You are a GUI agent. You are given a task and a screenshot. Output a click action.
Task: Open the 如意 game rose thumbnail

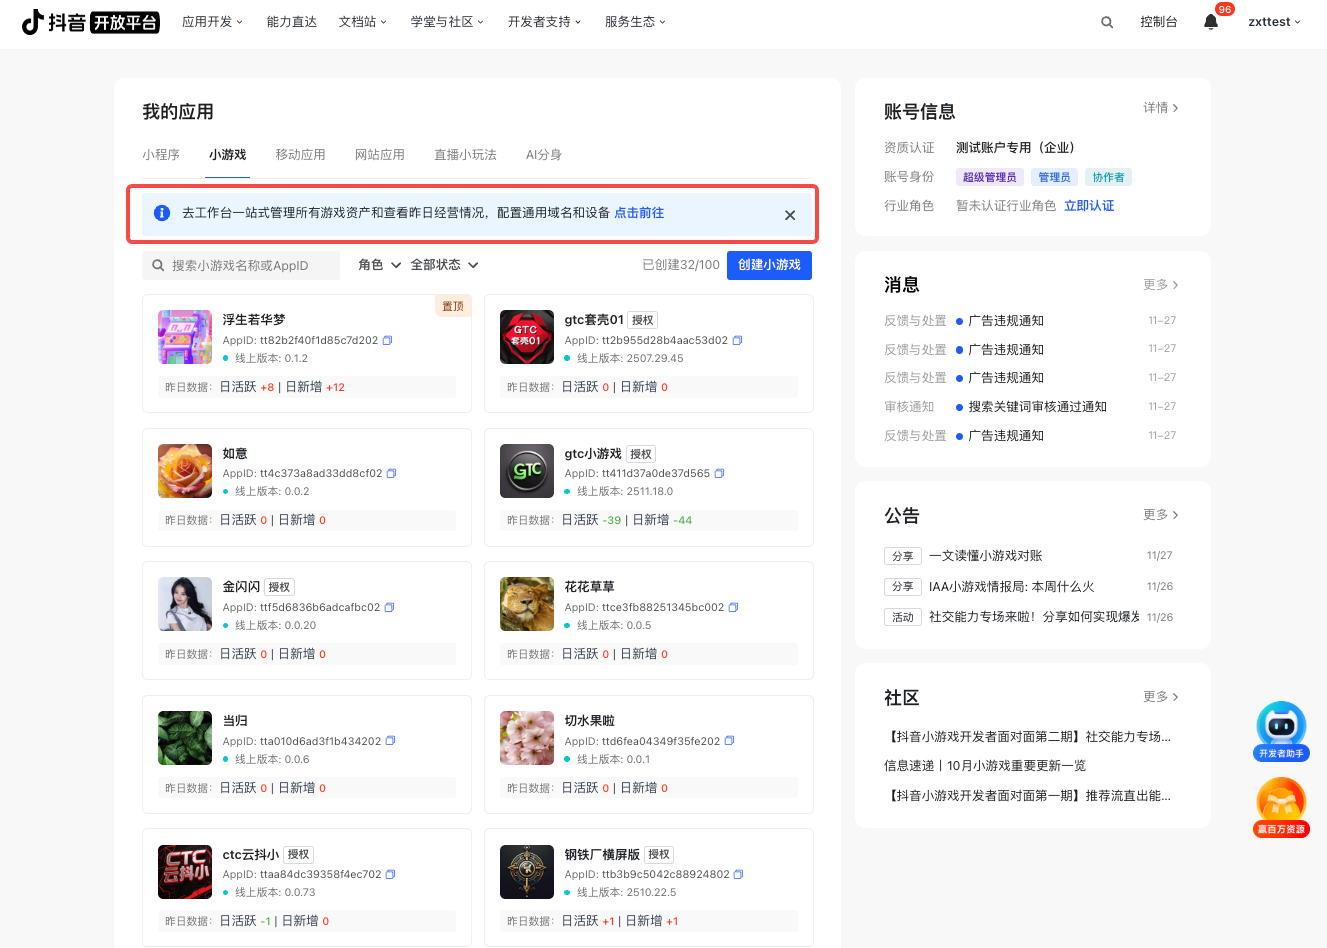pyautogui.click(x=185, y=471)
